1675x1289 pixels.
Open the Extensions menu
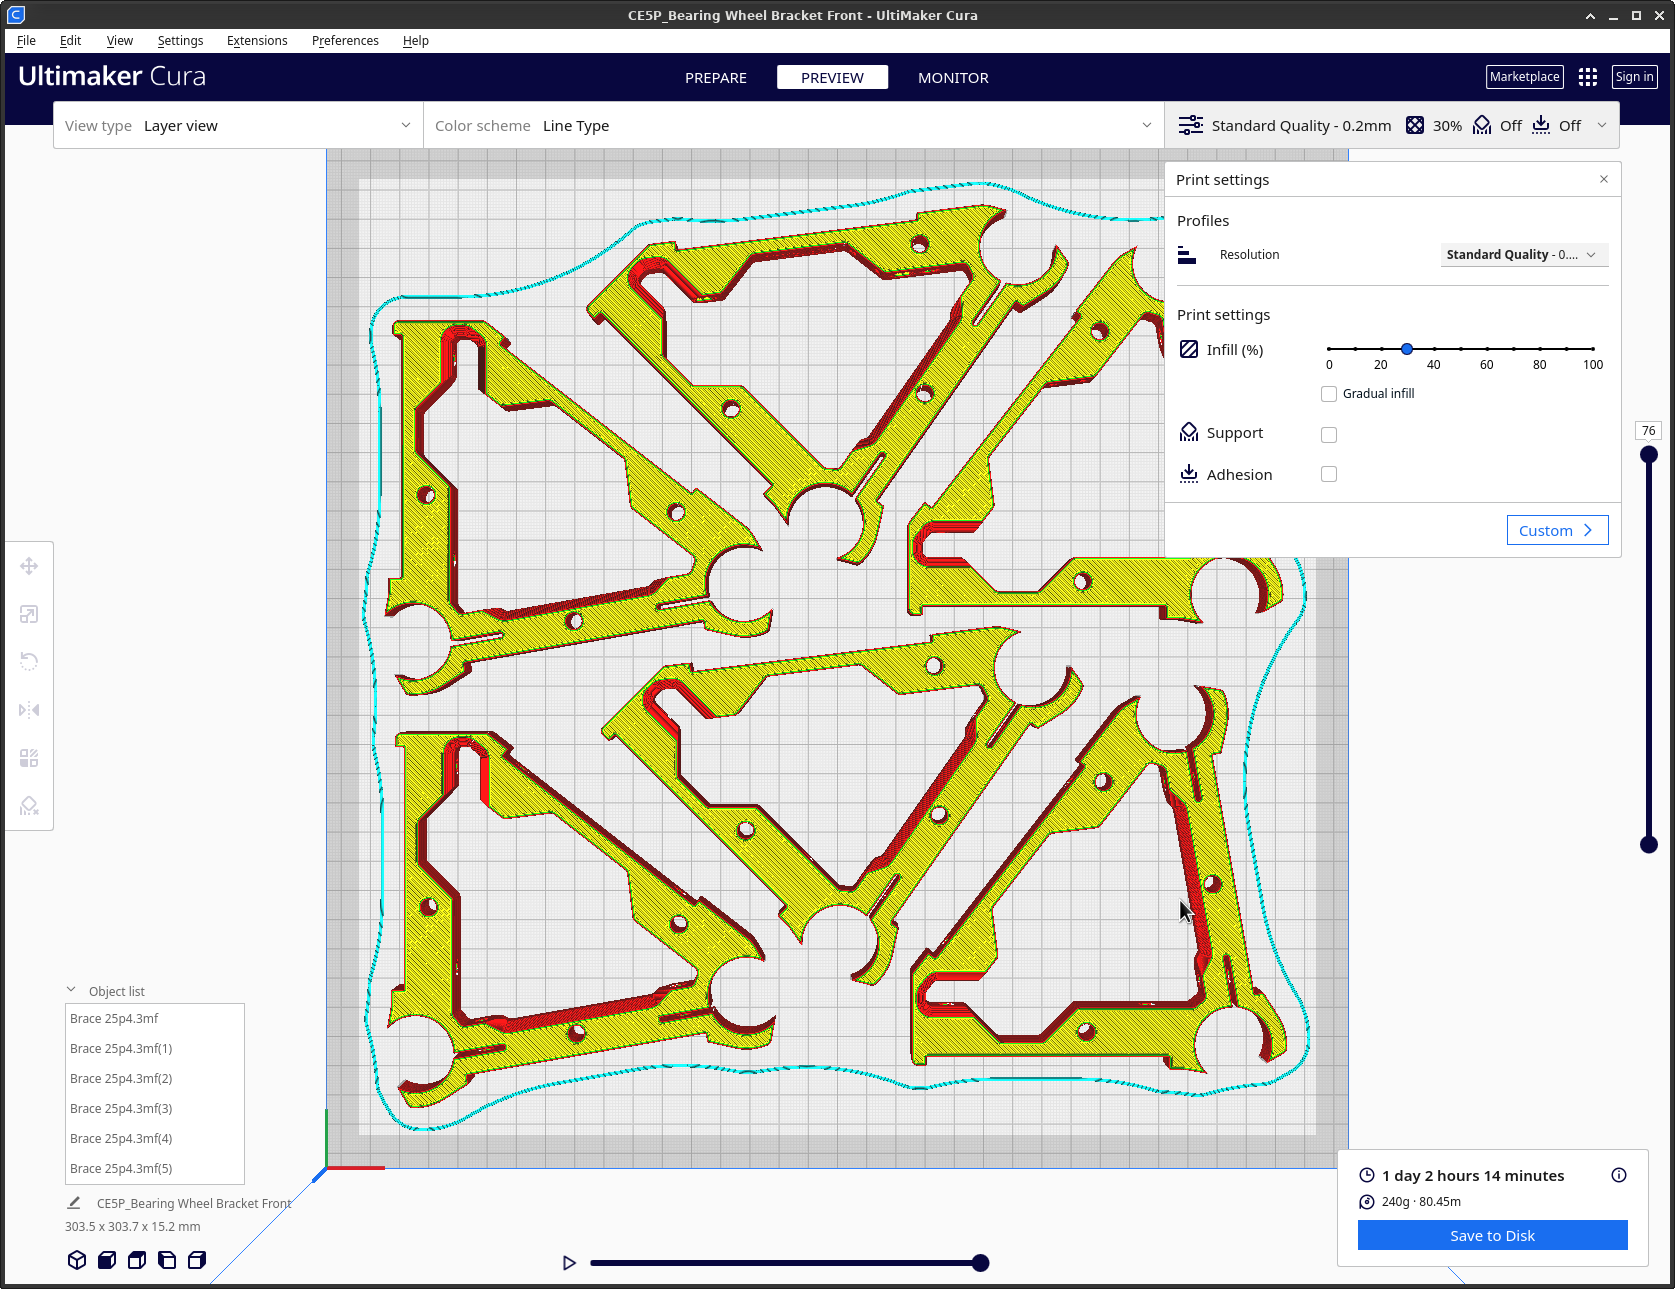[x=257, y=41]
